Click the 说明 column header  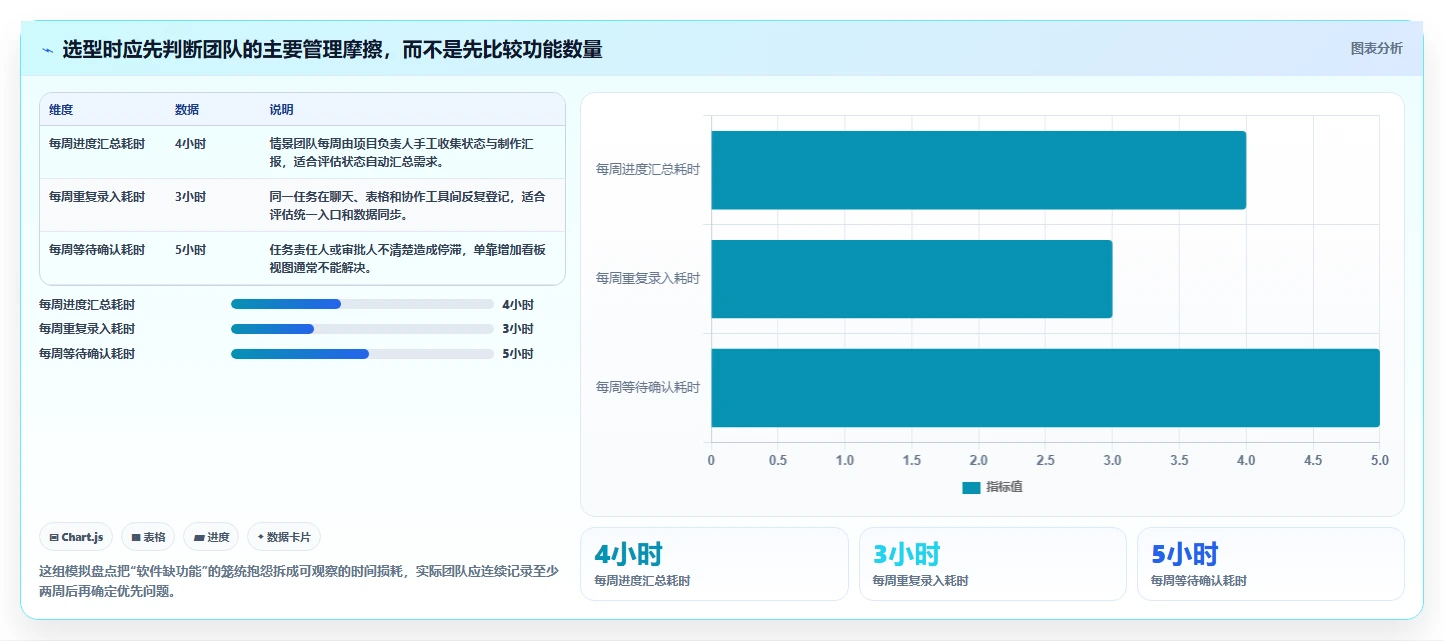click(281, 110)
